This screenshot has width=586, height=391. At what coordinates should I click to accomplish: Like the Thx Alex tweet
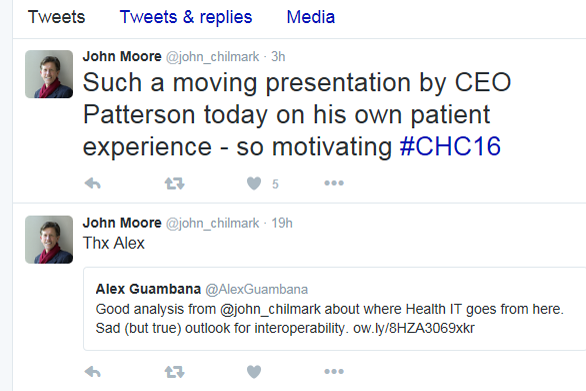(x=254, y=372)
